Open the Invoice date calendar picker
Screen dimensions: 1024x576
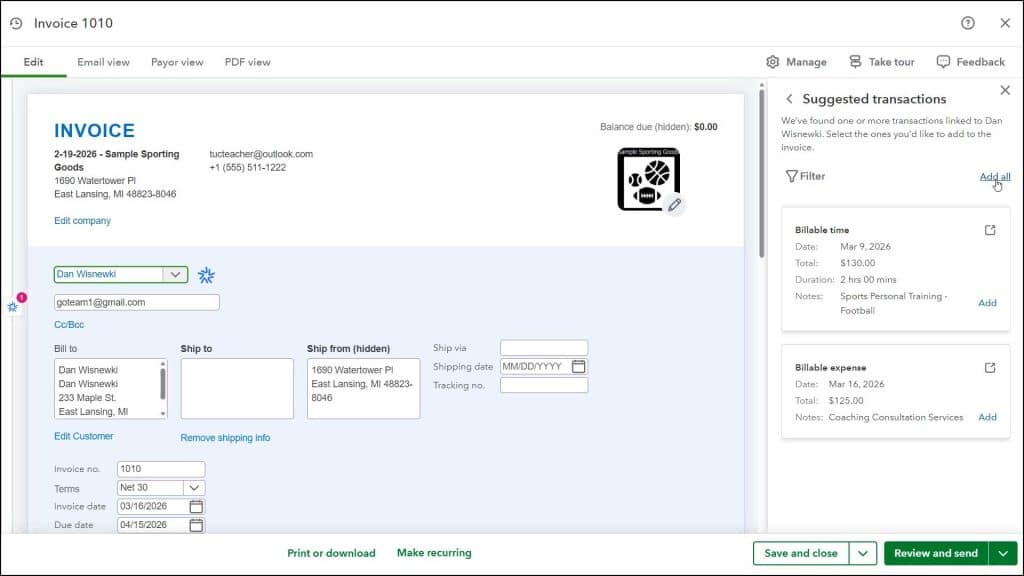(x=197, y=506)
